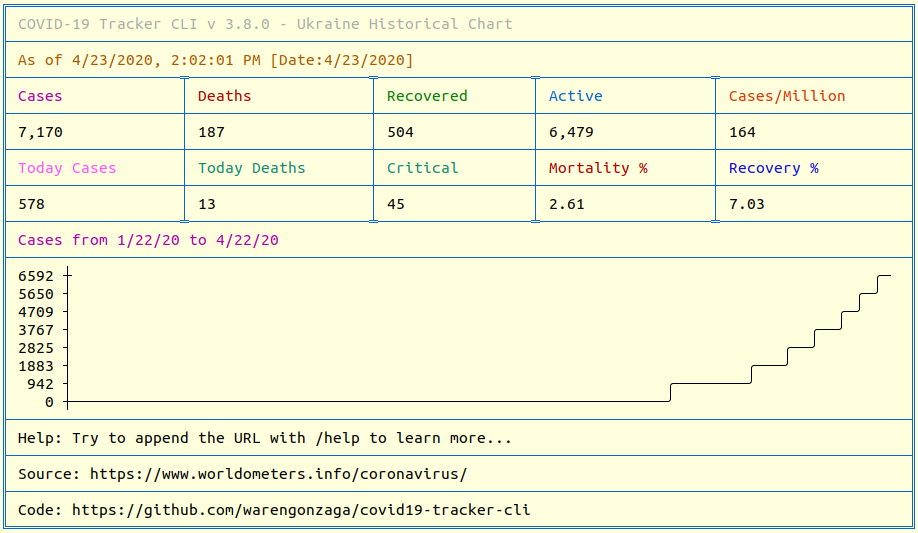Click 'Cases from 1/22/20 to 4/22/20' heading
Screen dimensions: 918x533
tap(148, 240)
